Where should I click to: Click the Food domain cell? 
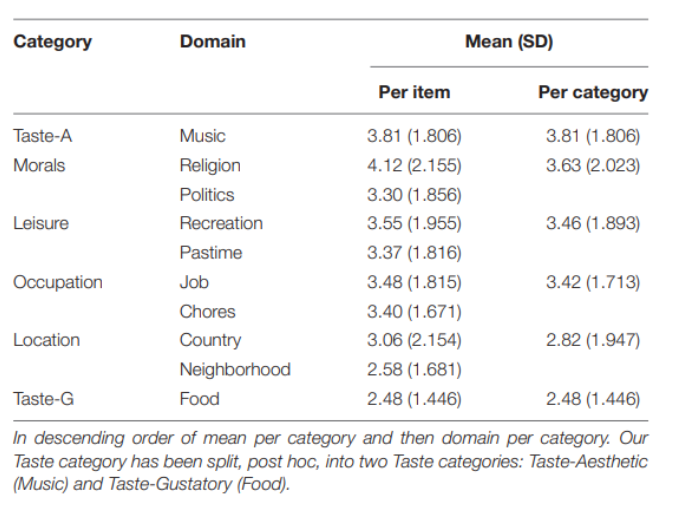click(x=199, y=399)
